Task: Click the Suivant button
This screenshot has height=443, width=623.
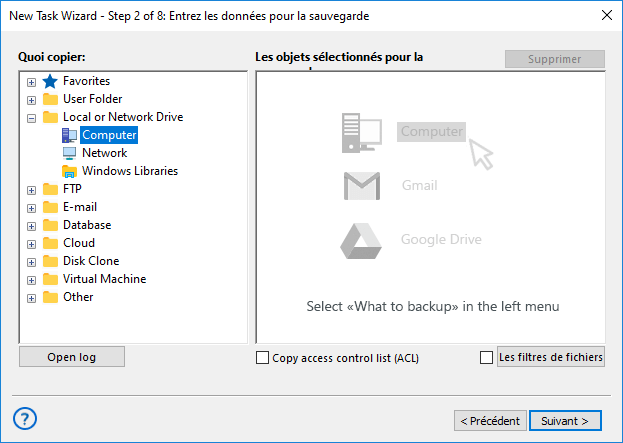Action: tap(565, 420)
